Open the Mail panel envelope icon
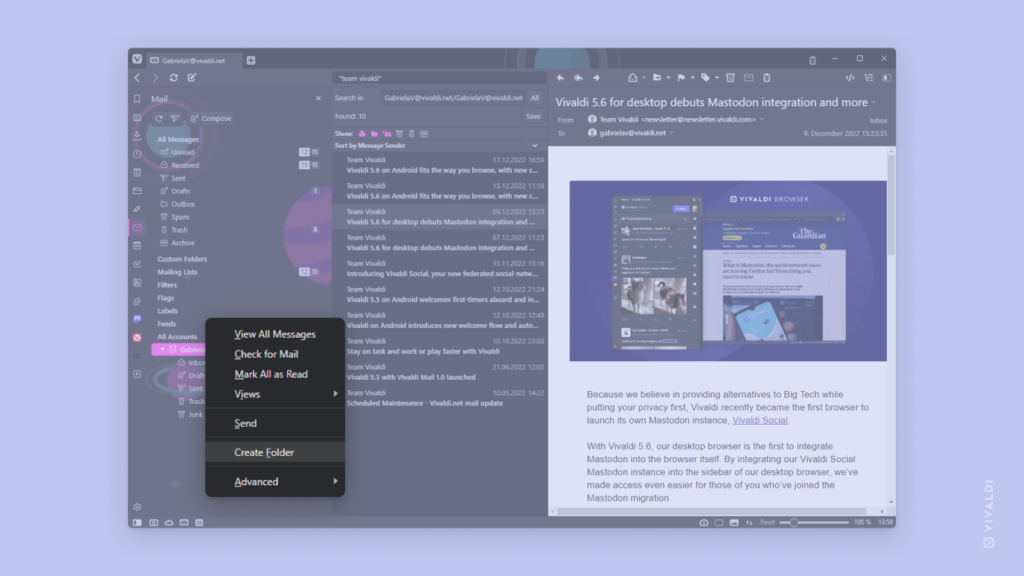 137,228
